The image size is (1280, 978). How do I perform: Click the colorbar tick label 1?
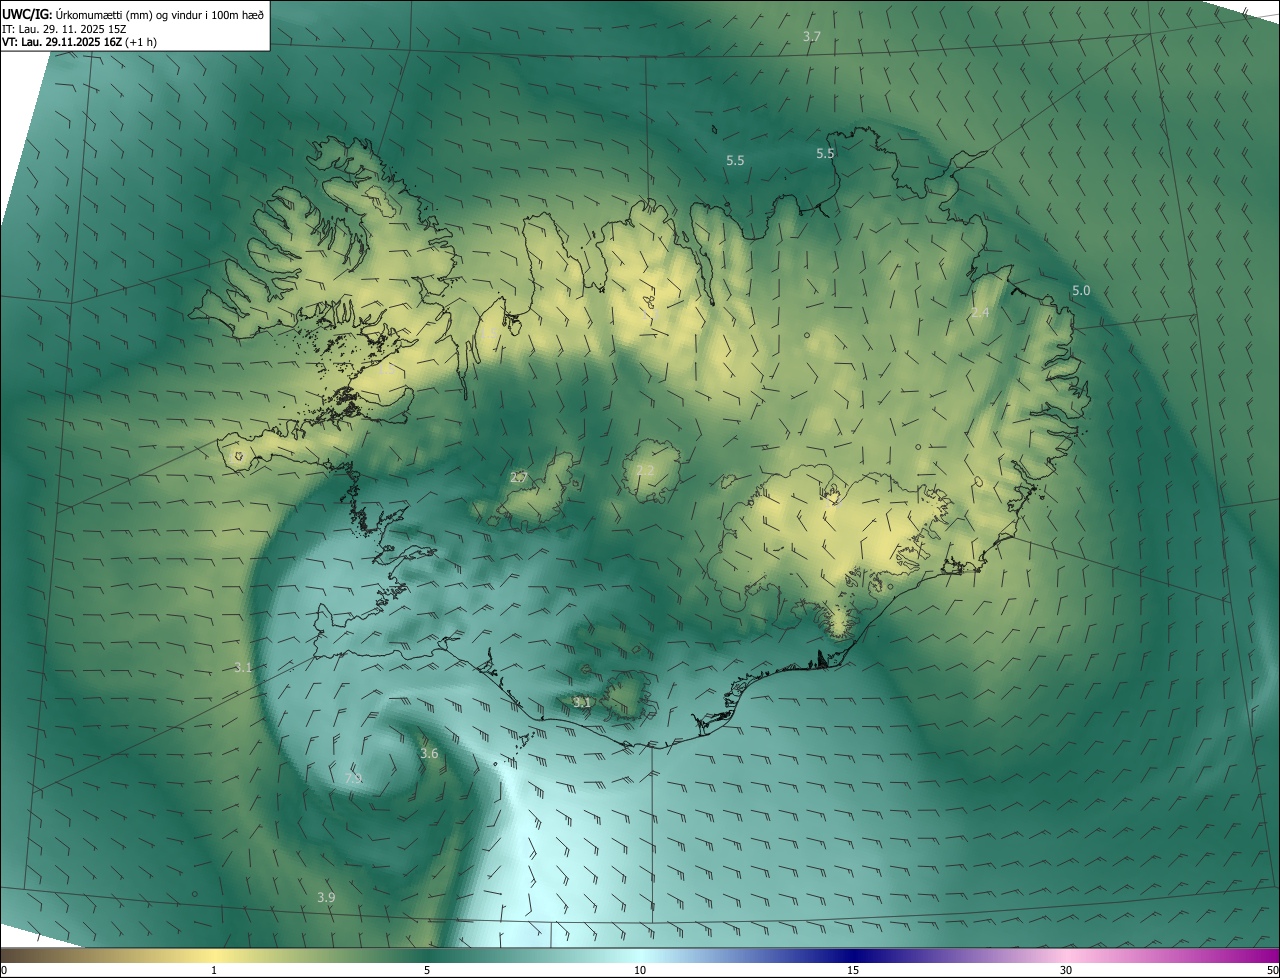click(214, 971)
